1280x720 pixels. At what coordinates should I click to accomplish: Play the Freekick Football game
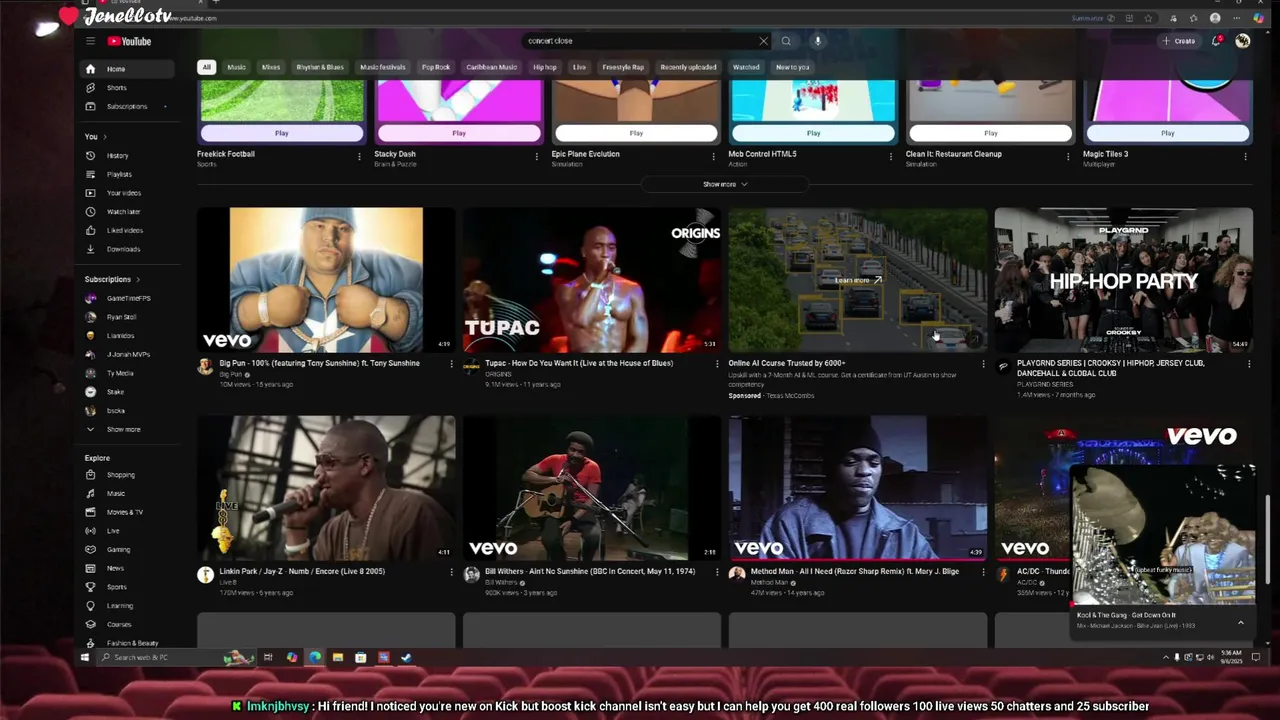282,133
